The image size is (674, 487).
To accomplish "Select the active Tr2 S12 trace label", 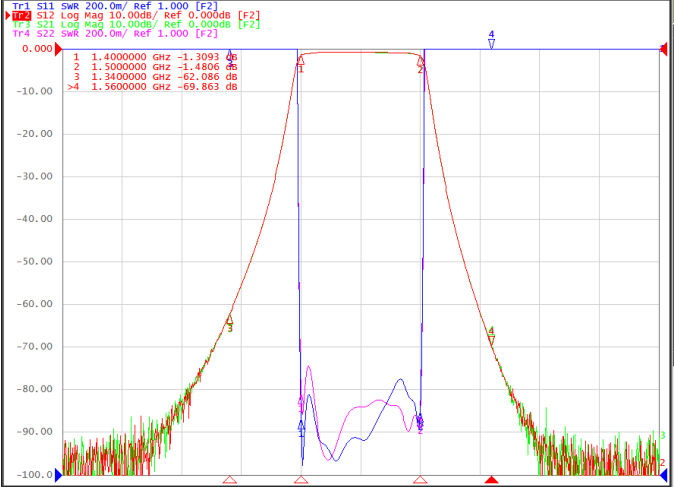I will 136,15.
